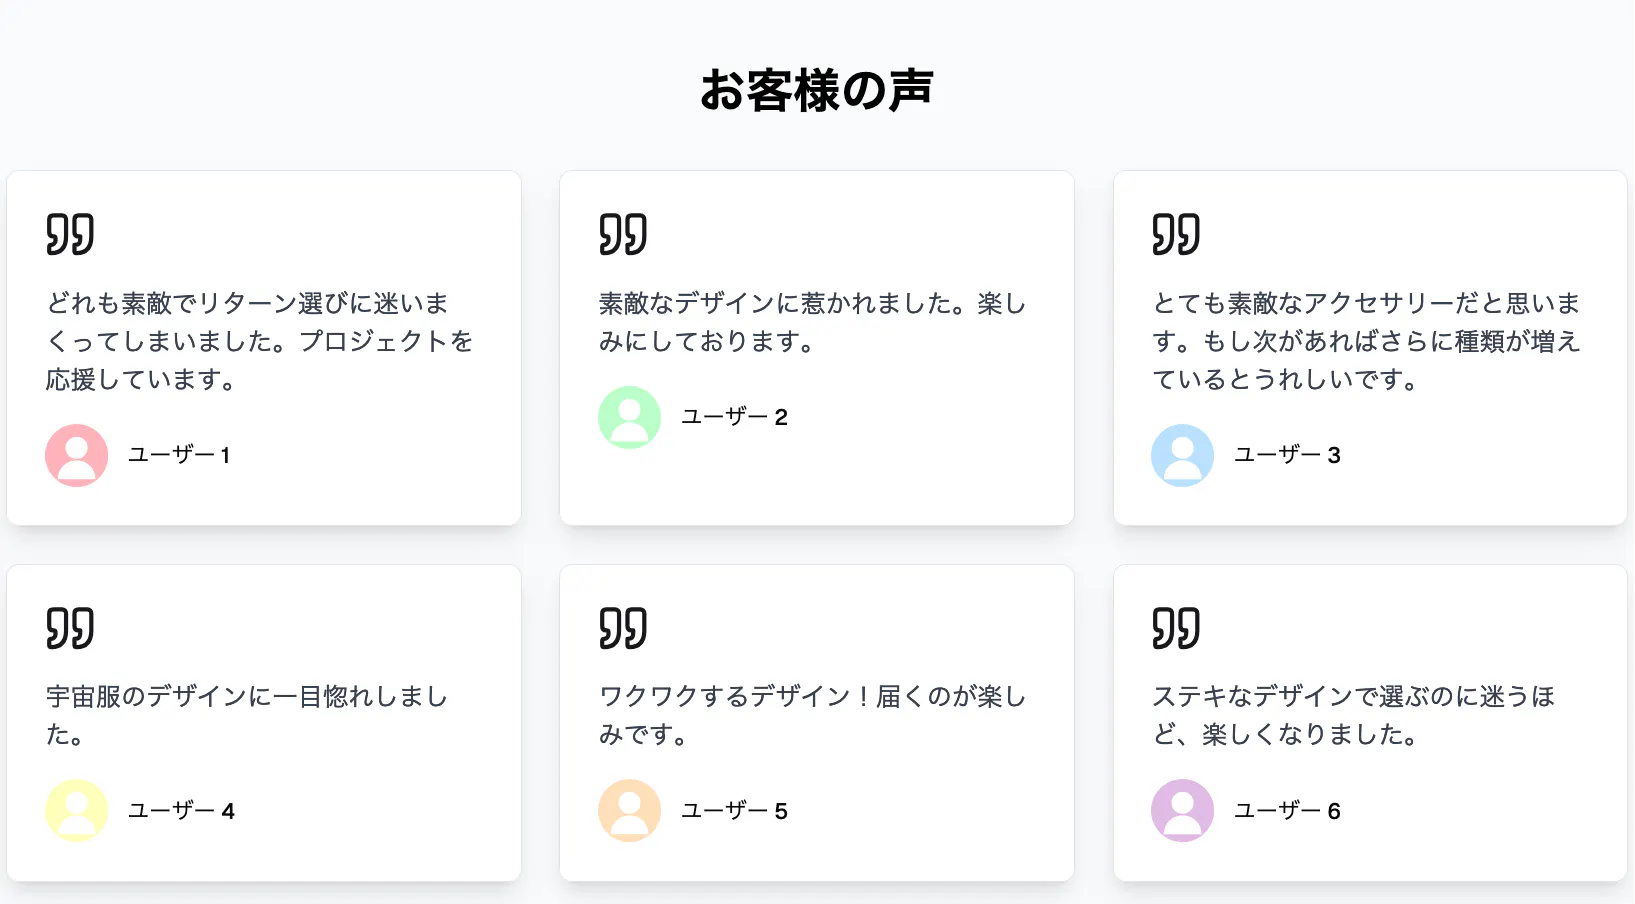Click the quote icon in ユーザー 3's card
The height and width of the screenshot is (904, 1635).
[1176, 234]
